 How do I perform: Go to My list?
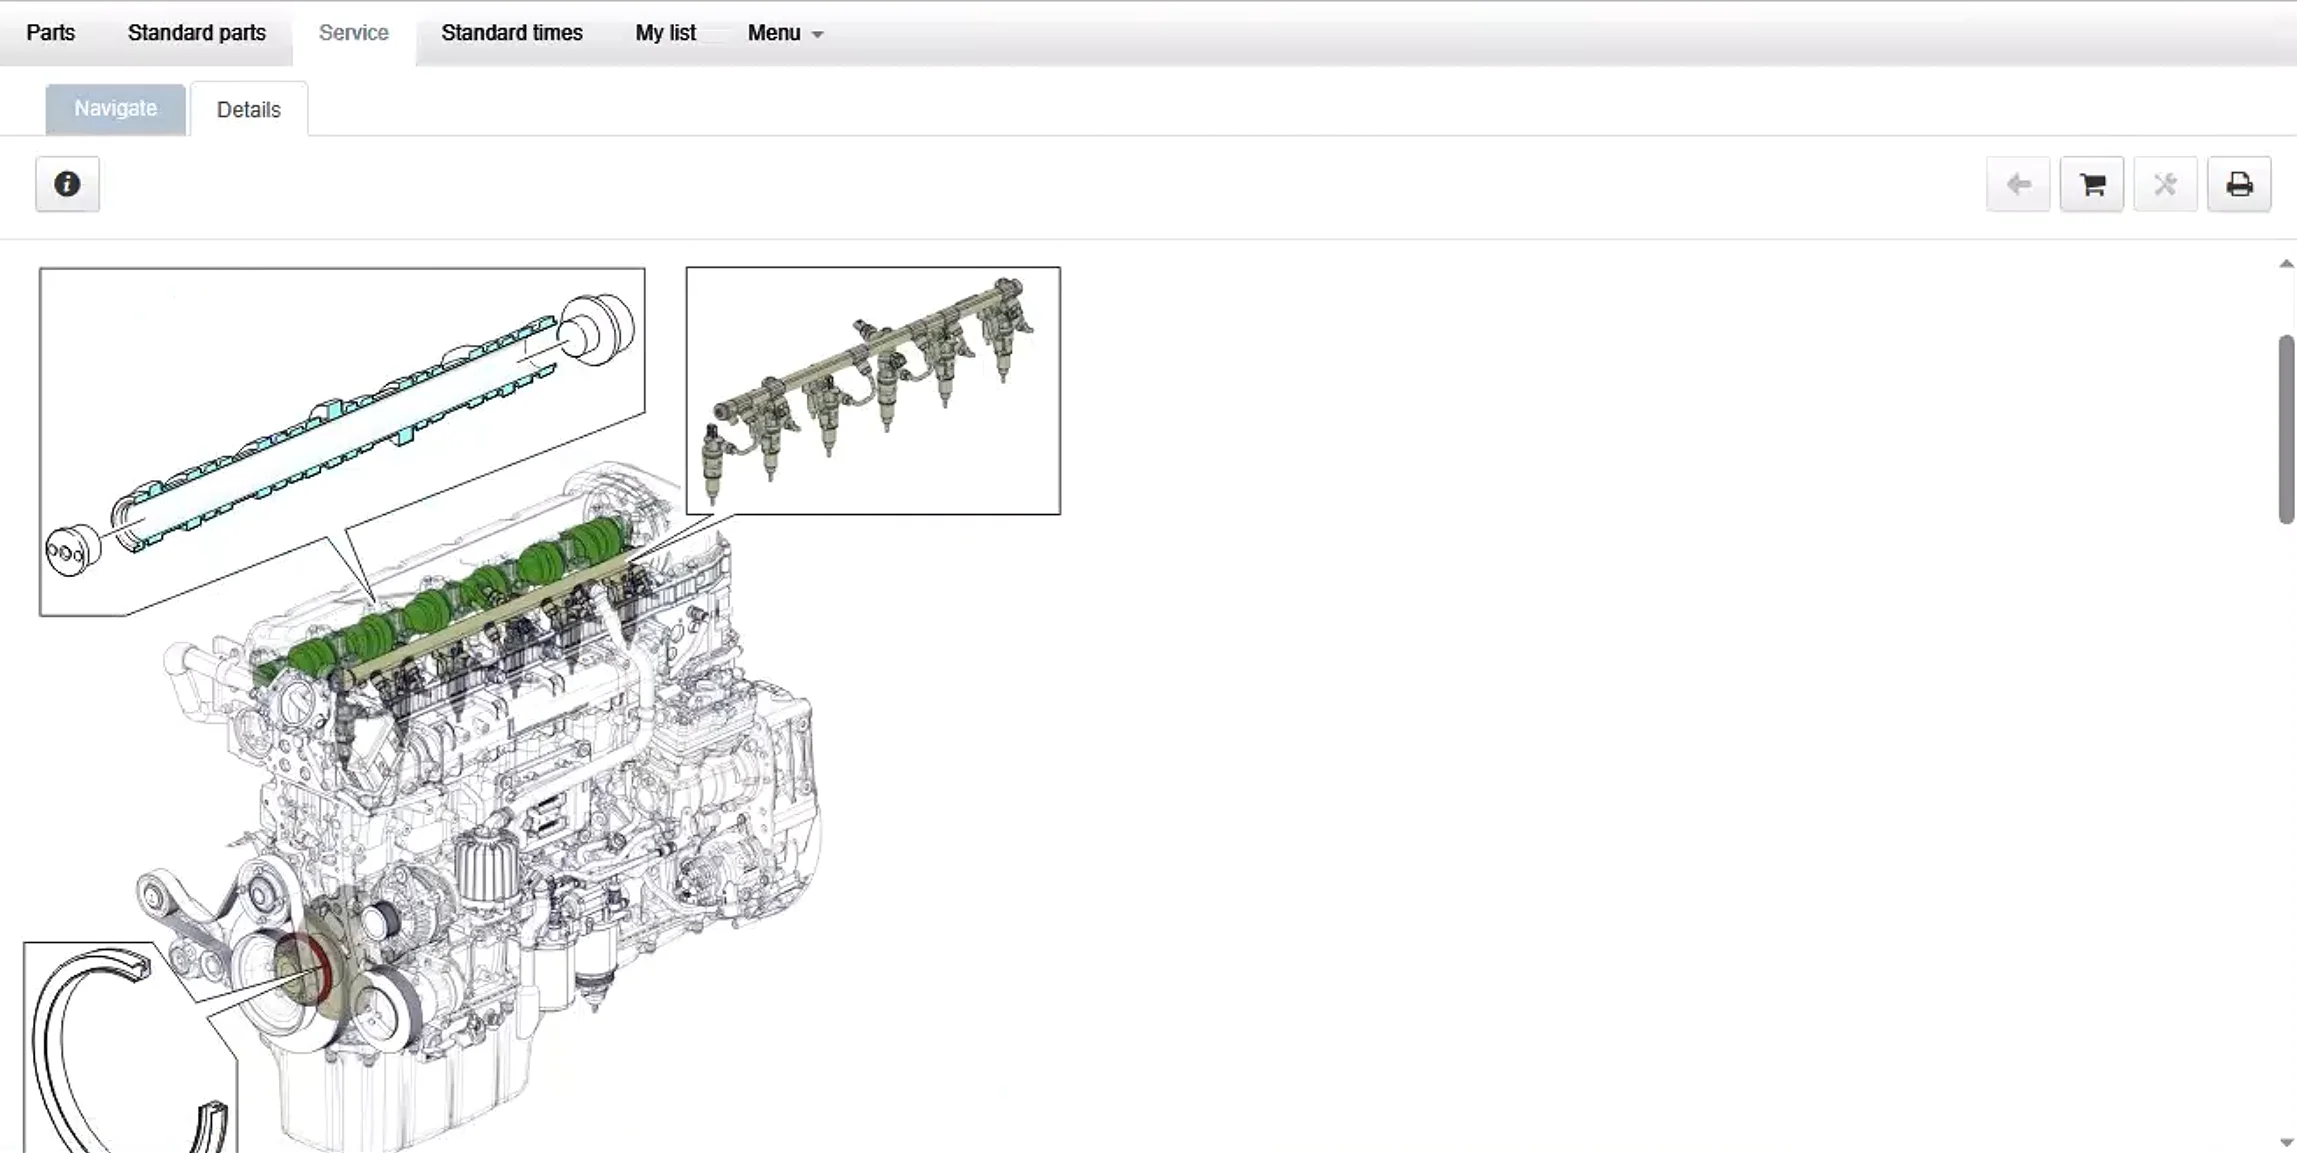665,33
